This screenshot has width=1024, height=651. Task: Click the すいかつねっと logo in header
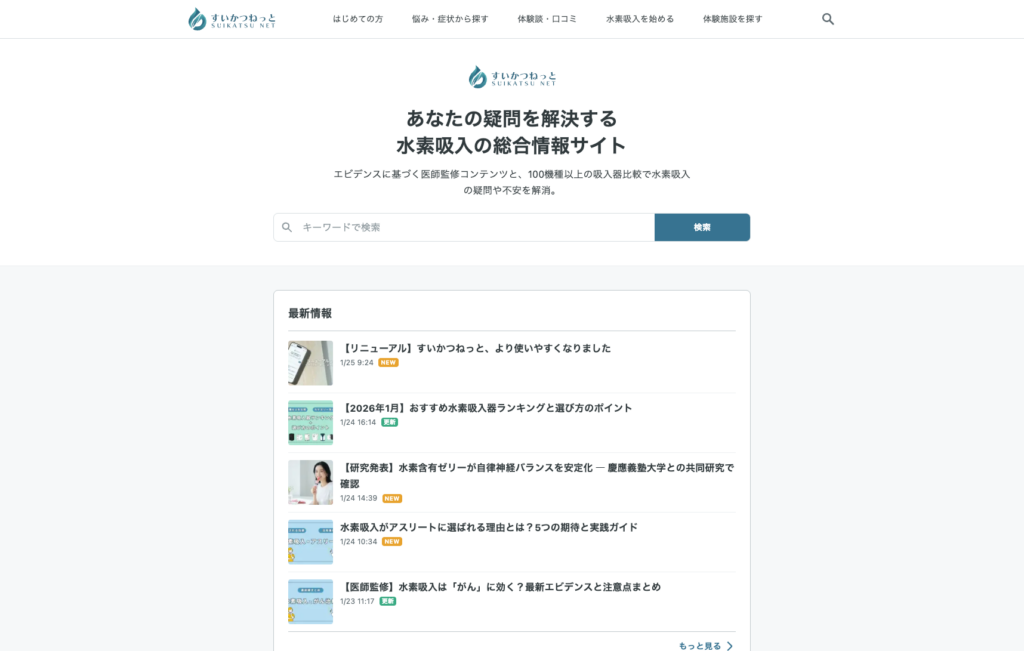tap(232, 19)
